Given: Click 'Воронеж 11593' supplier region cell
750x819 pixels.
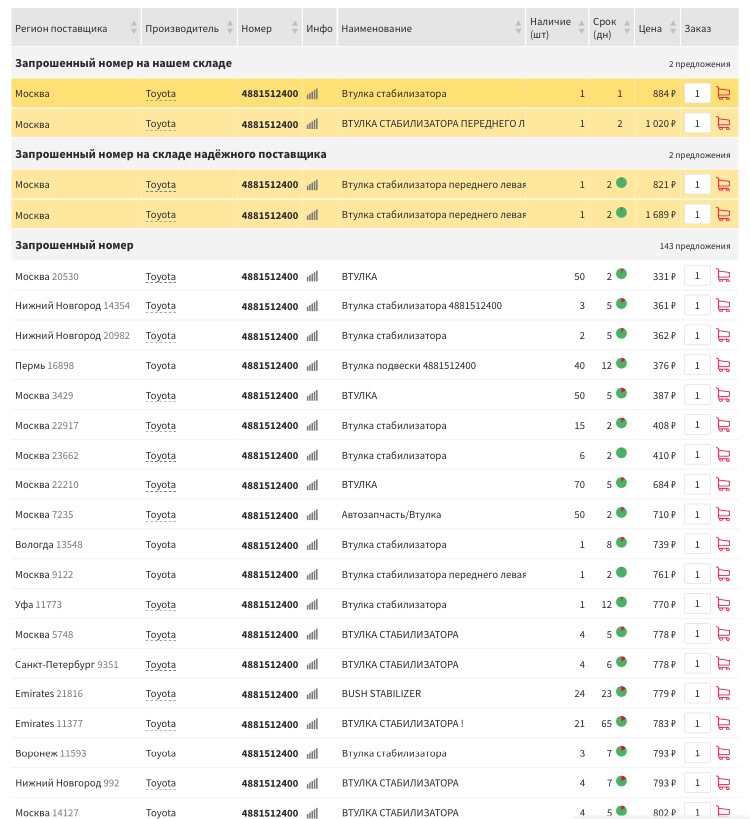Looking at the screenshot, I should [51, 754].
